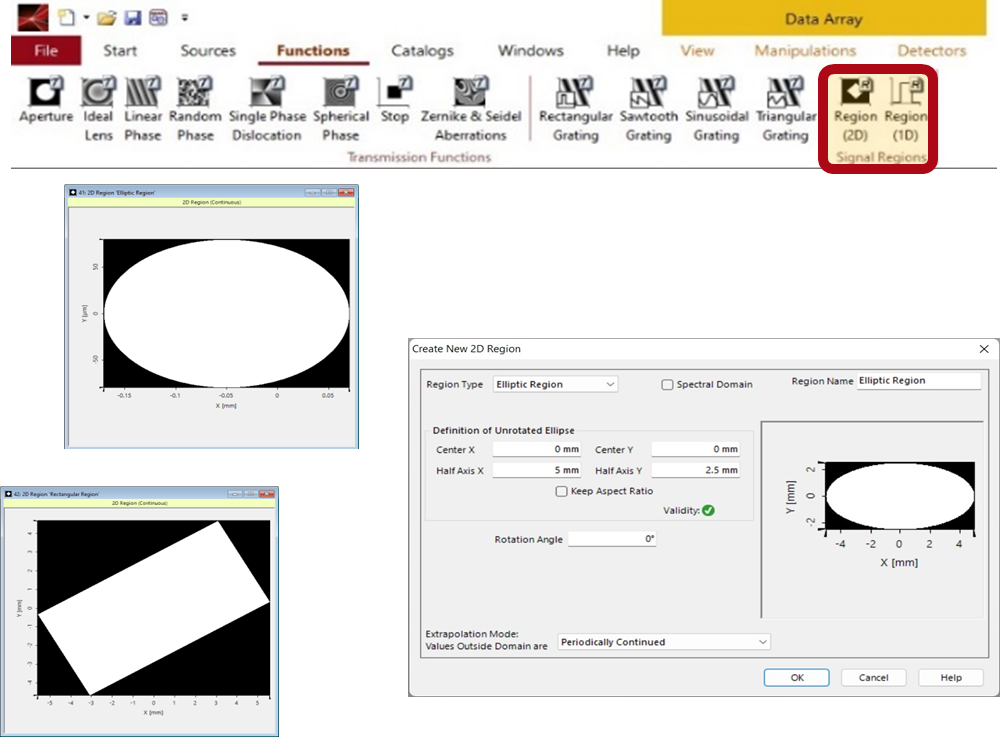Image resolution: width=1000 pixels, height=737 pixels.
Task: Choose the Random Phase function
Action: pyautogui.click(x=195, y=108)
